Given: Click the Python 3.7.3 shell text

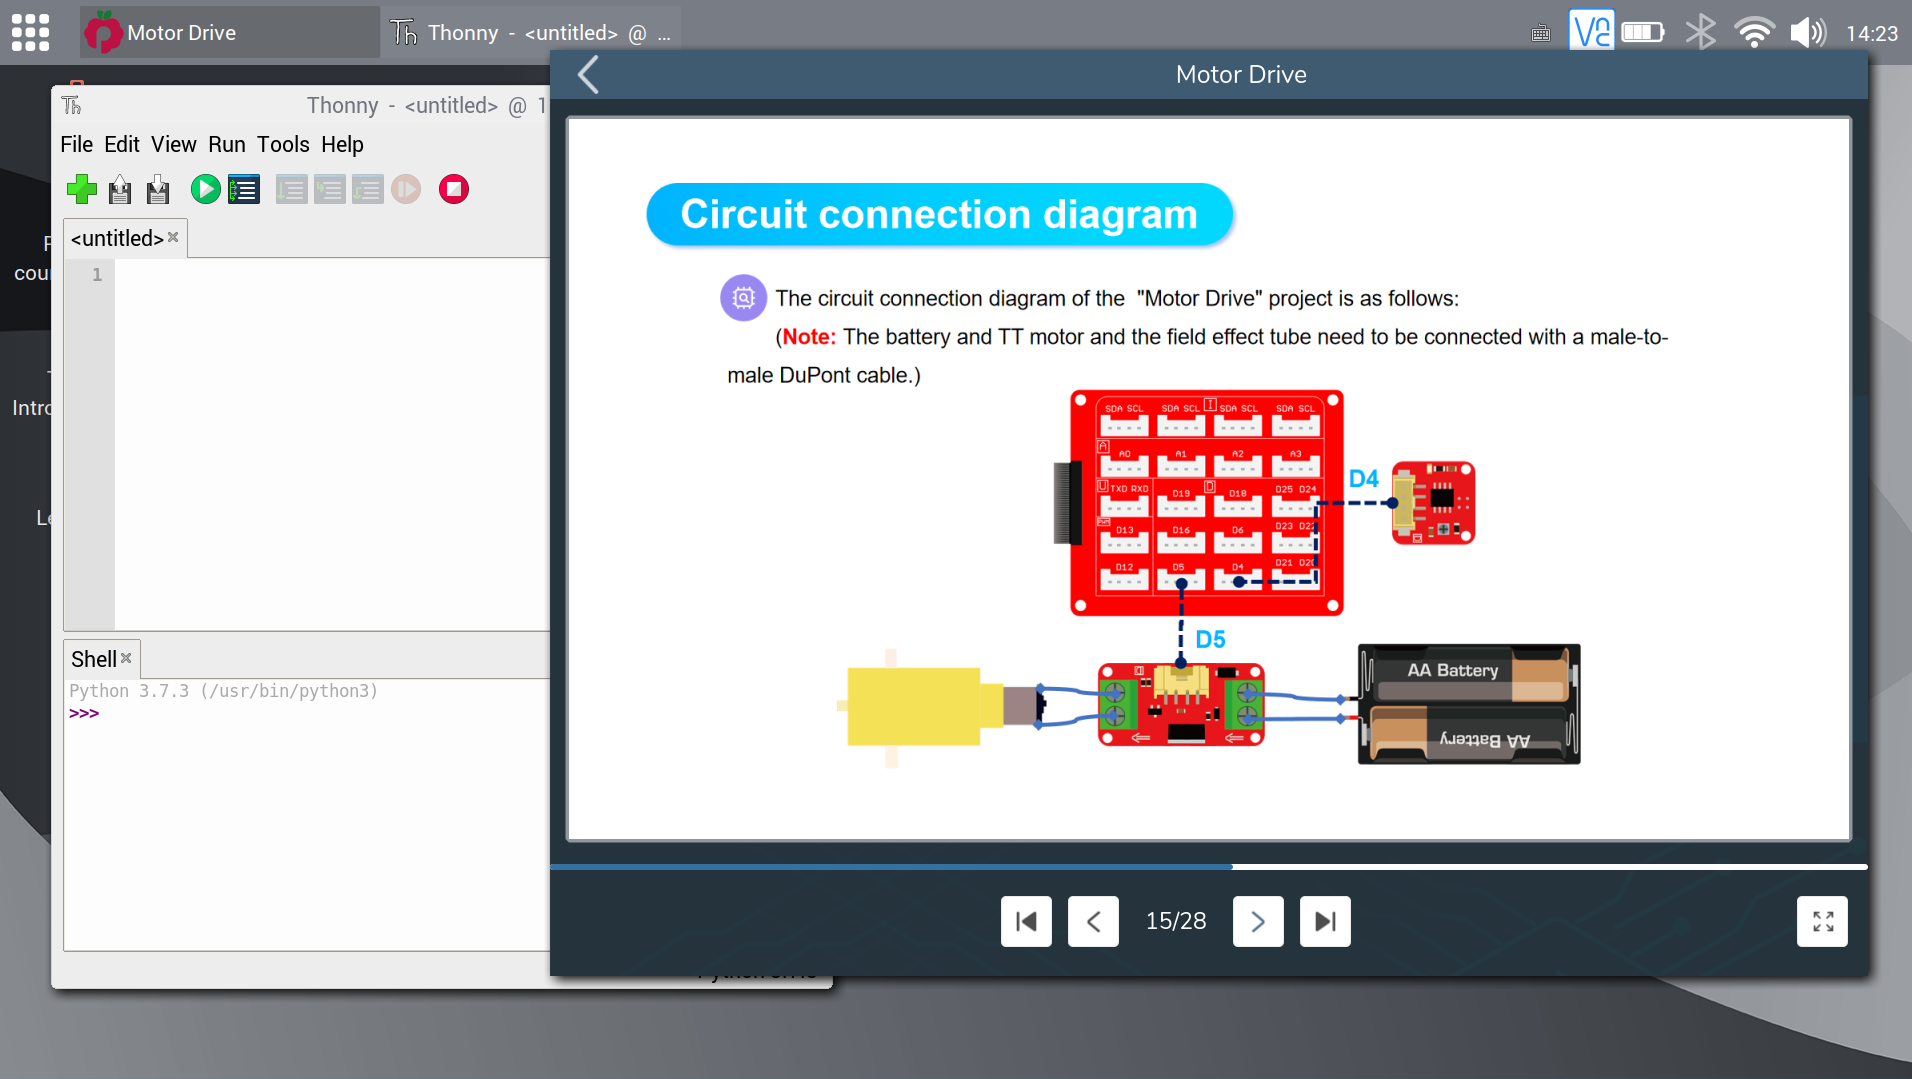Looking at the screenshot, I should [224, 691].
